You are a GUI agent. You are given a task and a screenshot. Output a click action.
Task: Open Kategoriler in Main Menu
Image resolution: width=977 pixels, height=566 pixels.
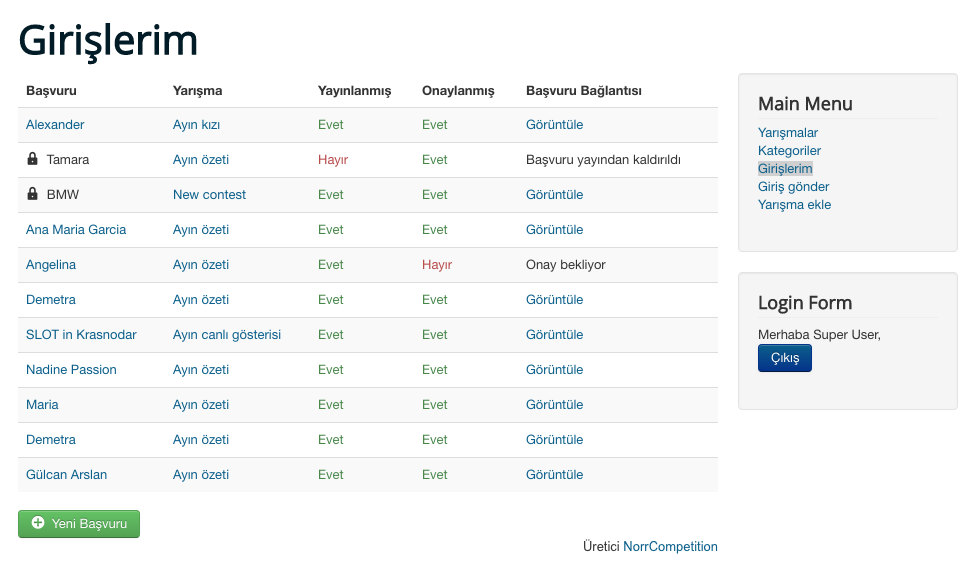coord(789,151)
